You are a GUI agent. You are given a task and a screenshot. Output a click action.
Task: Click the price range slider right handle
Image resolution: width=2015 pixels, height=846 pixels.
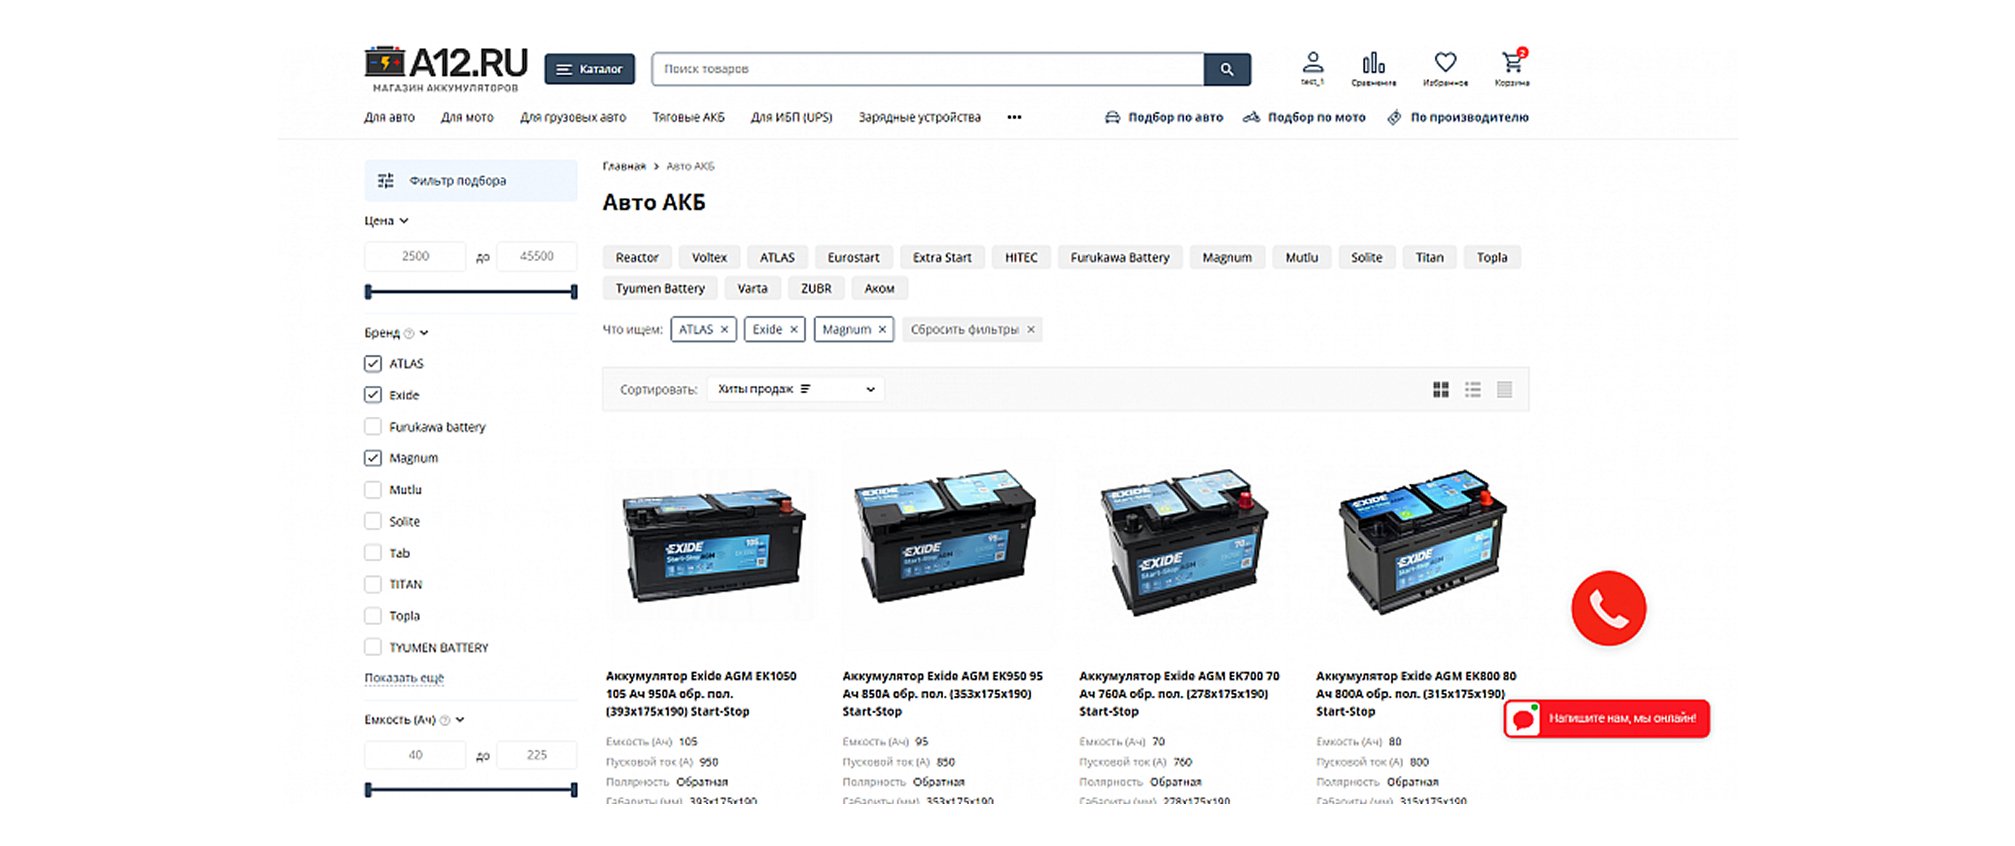(x=574, y=292)
